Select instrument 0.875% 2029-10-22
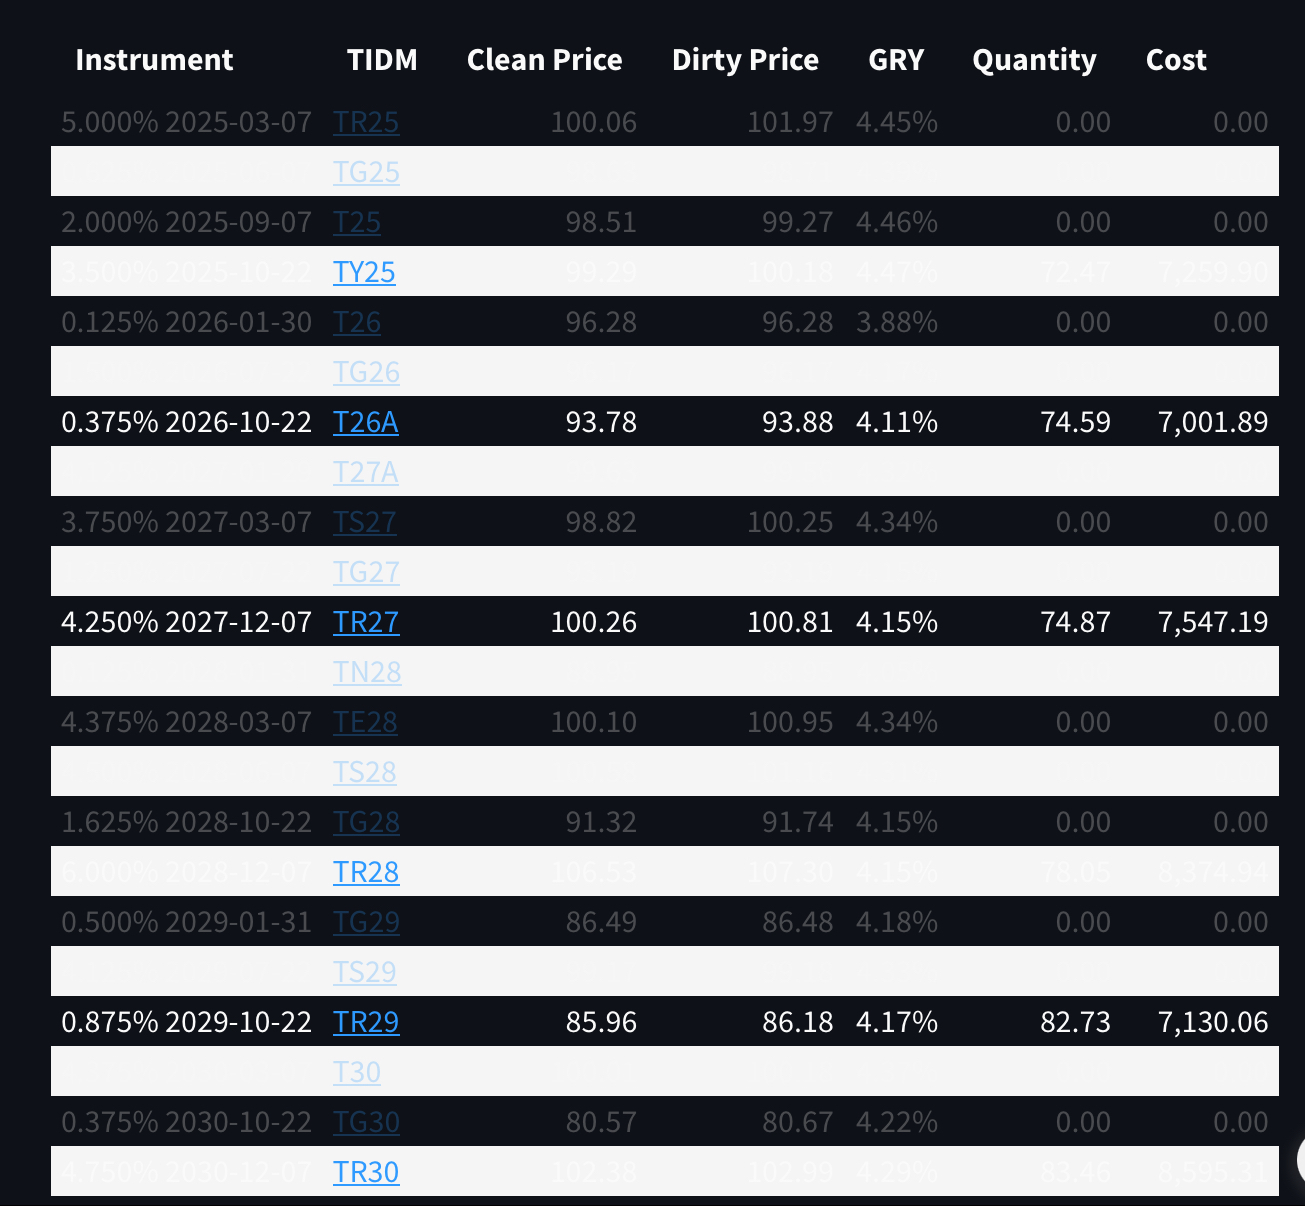Screen dimensions: 1305x1206 click(x=187, y=1022)
